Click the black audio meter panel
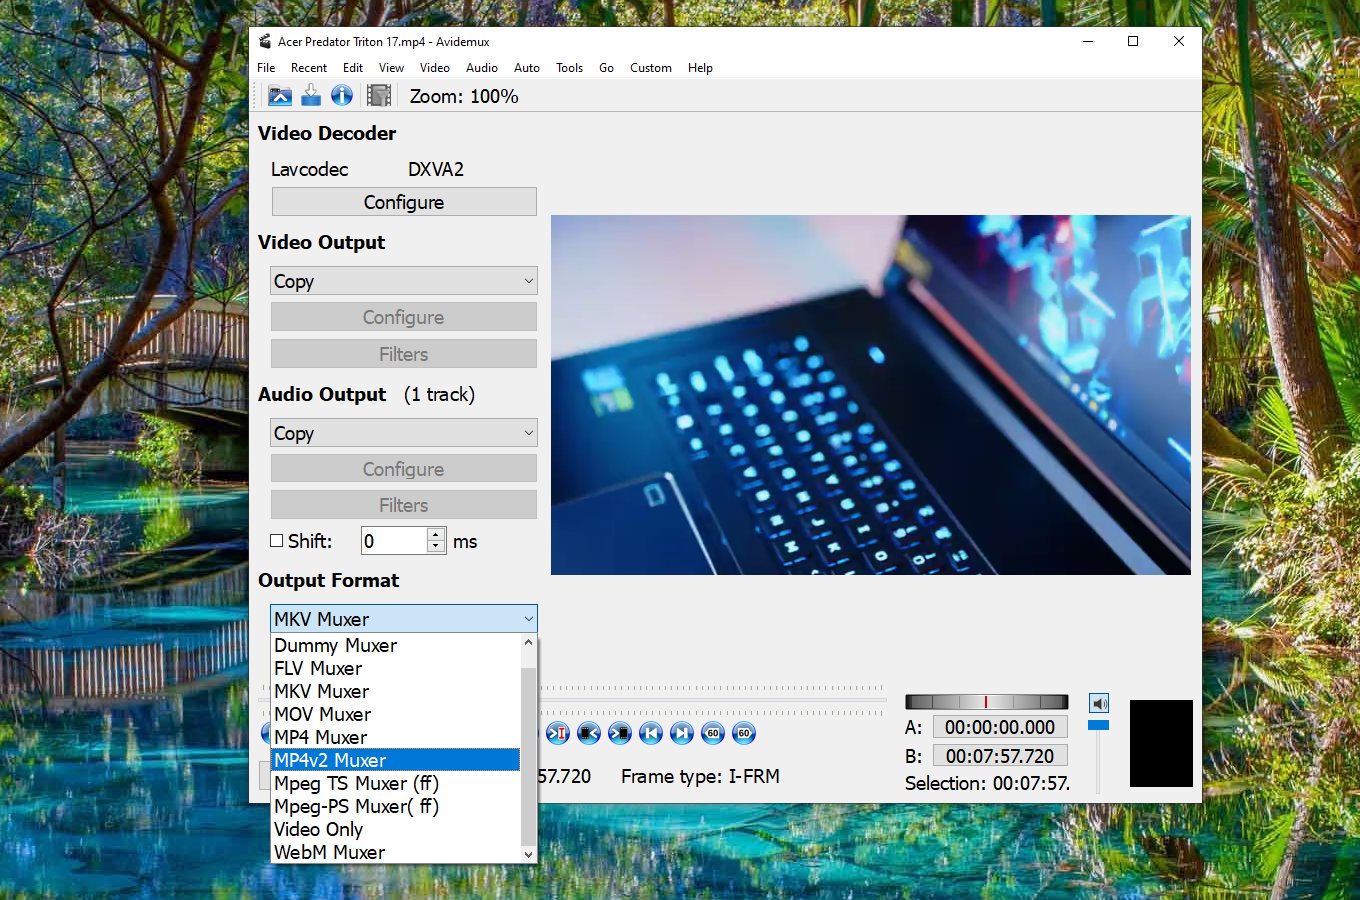This screenshot has width=1360, height=900. pyautogui.click(x=1161, y=743)
